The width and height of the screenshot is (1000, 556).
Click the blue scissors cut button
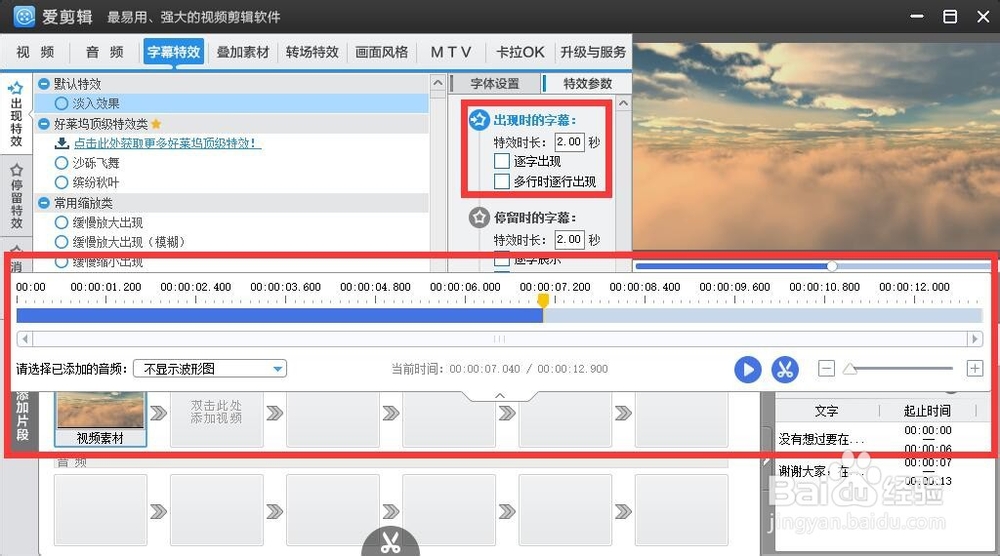(785, 369)
